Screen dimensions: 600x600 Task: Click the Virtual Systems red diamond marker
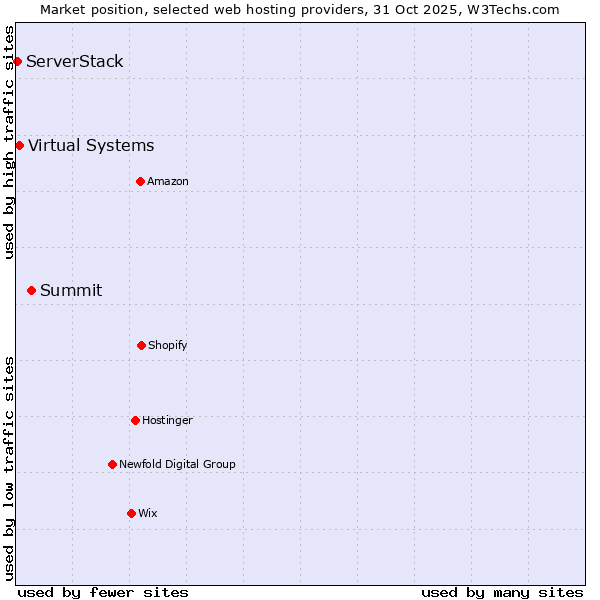19,146
